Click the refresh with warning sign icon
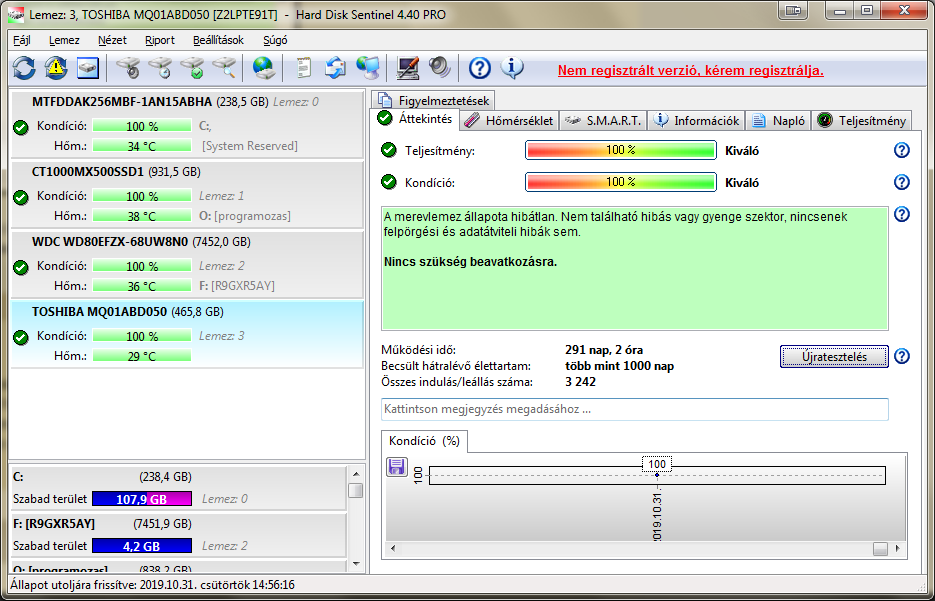The image size is (935, 601). [56, 69]
